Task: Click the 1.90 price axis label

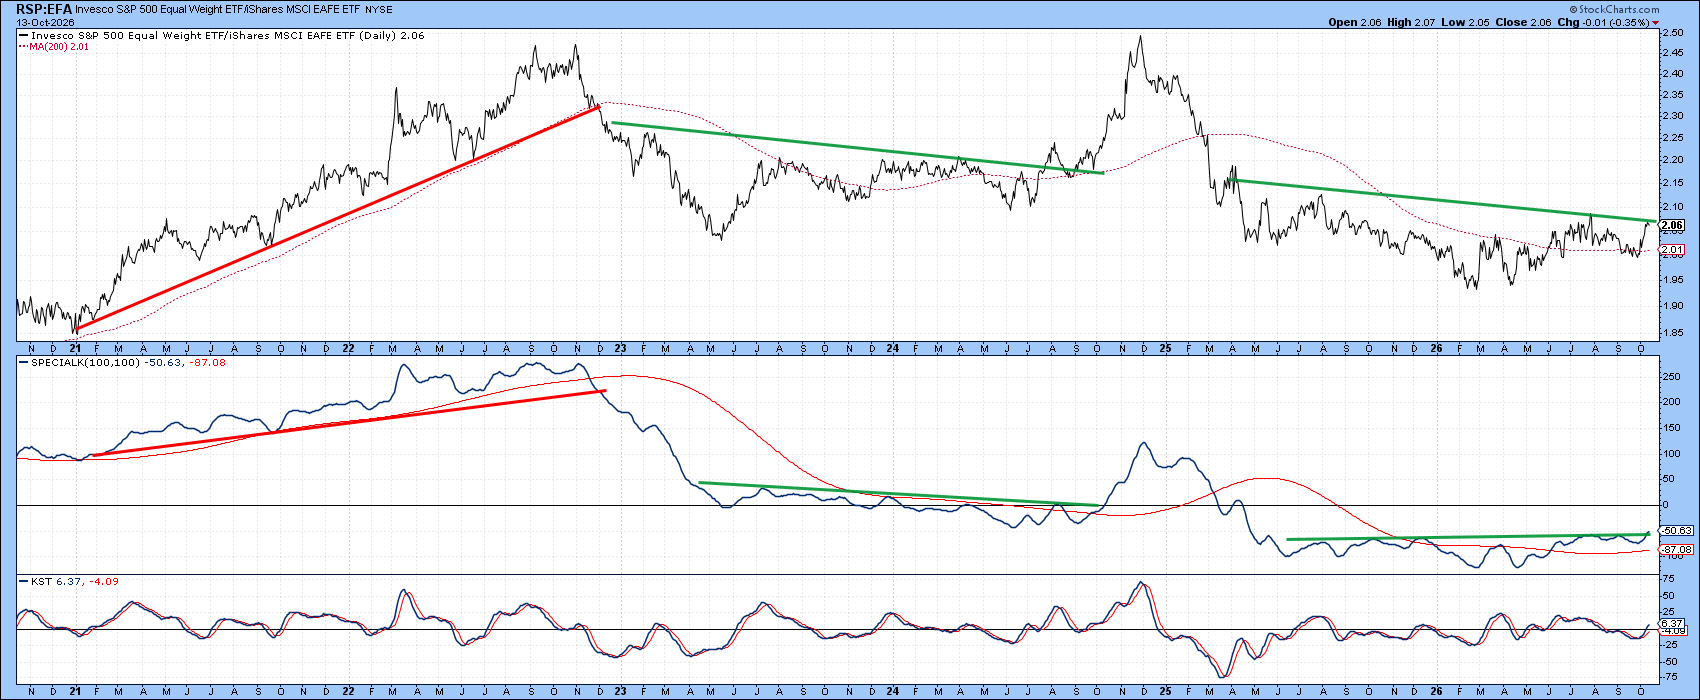Action: [x=1672, y=305]
